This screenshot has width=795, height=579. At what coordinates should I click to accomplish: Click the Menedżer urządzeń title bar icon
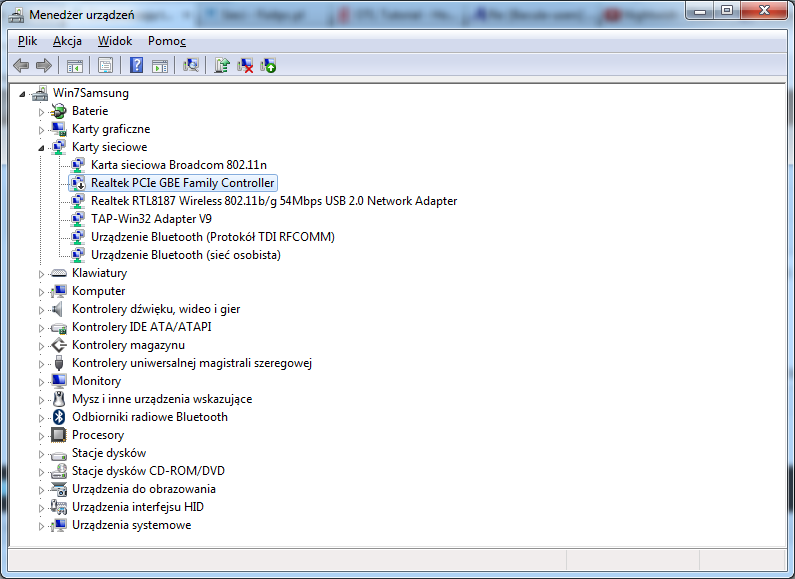point(16,15)
